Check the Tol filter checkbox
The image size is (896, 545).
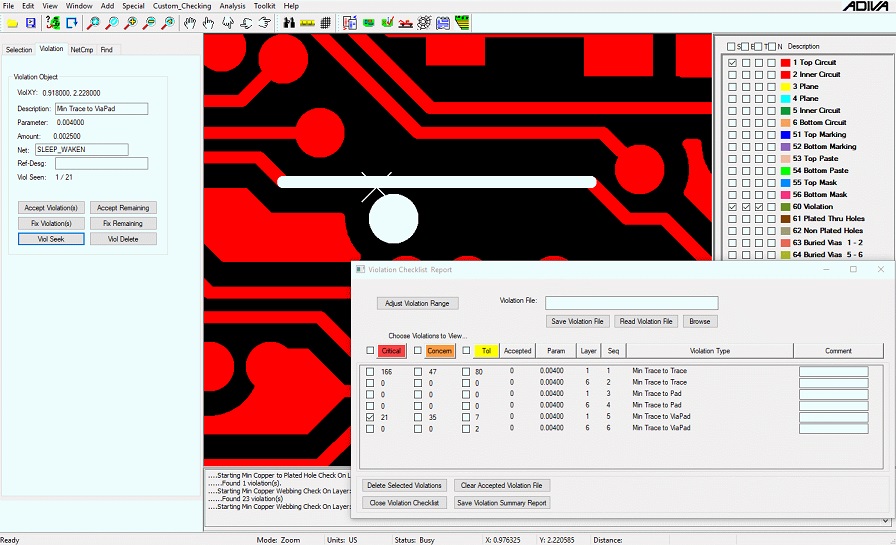(466, 350)
